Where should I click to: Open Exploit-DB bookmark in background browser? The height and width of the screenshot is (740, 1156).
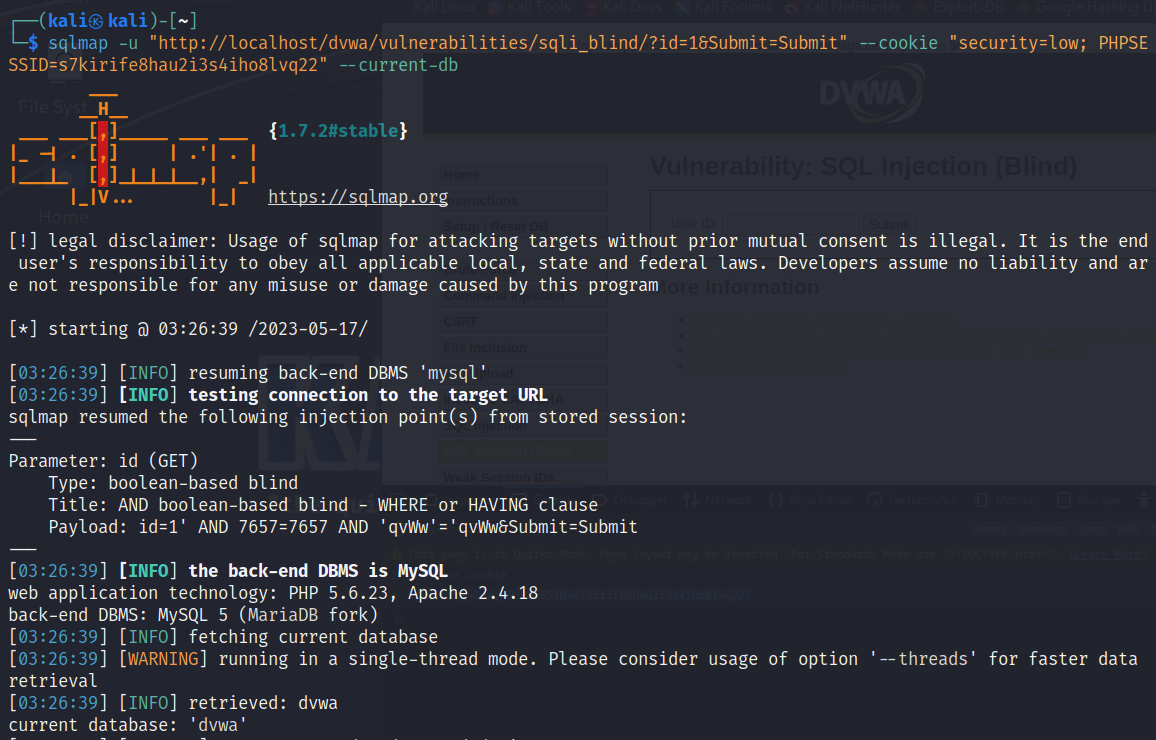point(959,7)
